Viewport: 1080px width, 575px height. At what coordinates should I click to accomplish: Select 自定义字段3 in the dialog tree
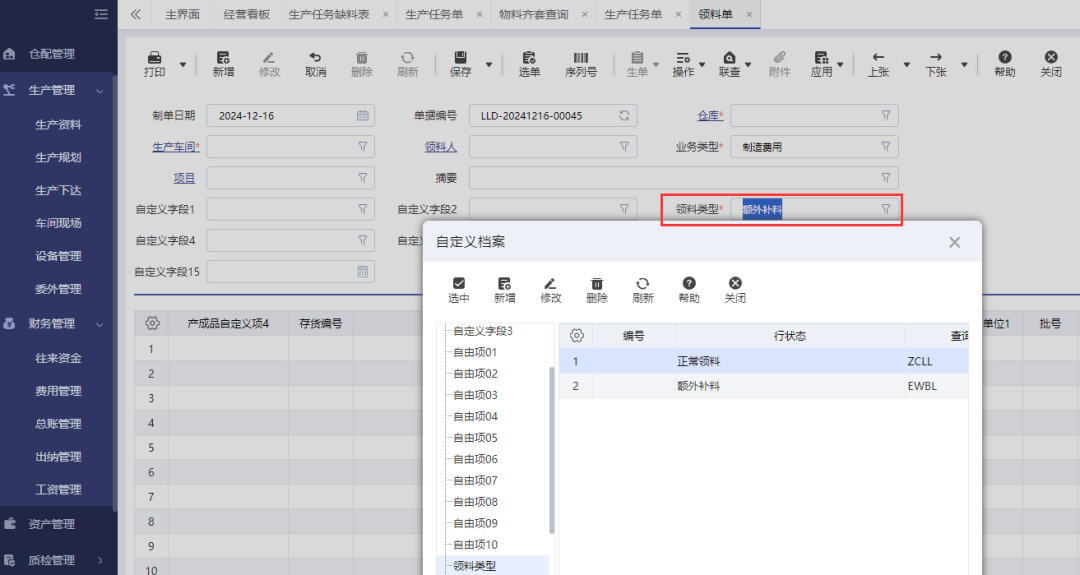483,331
